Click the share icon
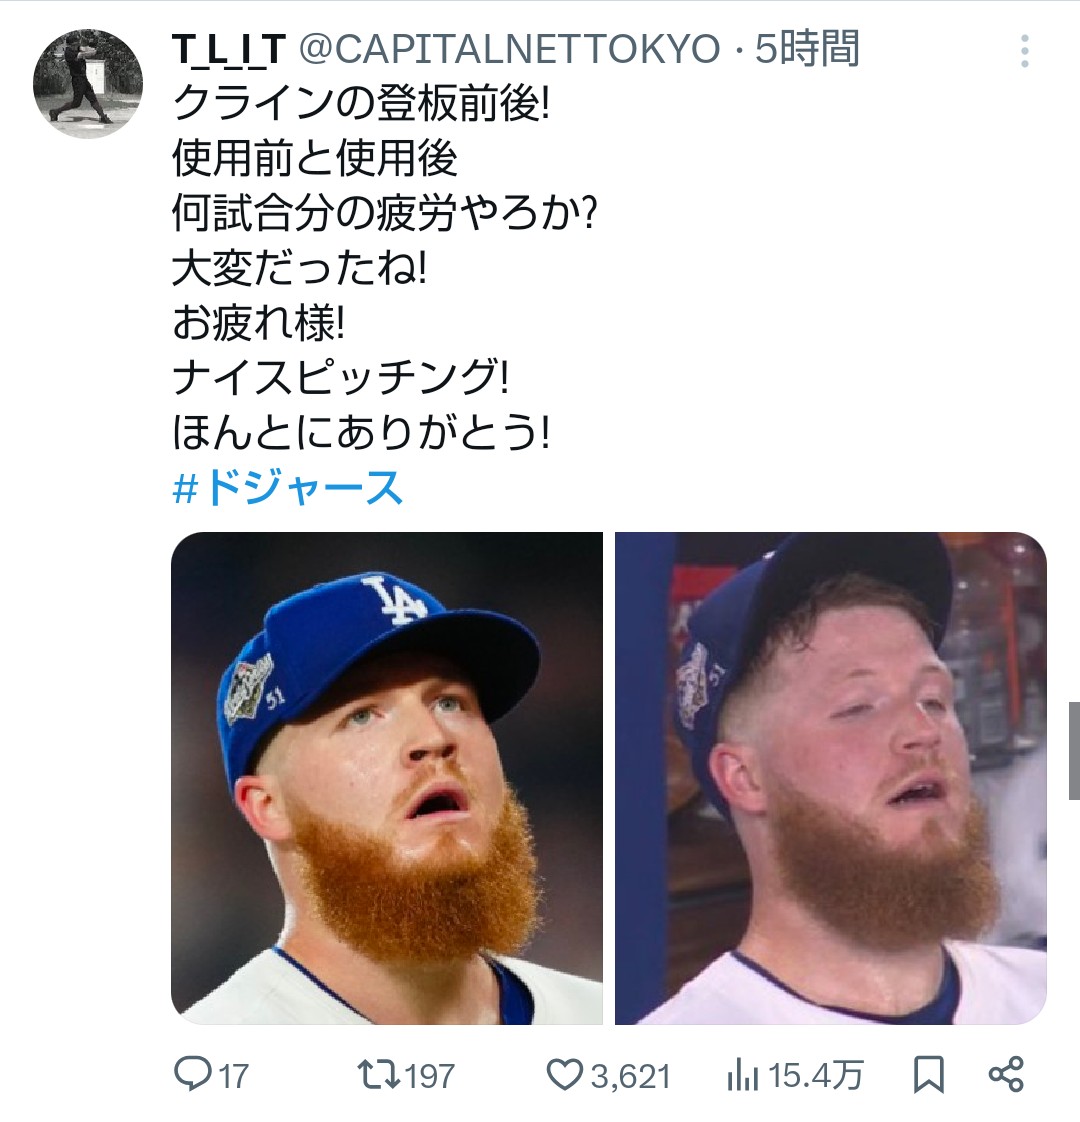 coord(1006,1074)
